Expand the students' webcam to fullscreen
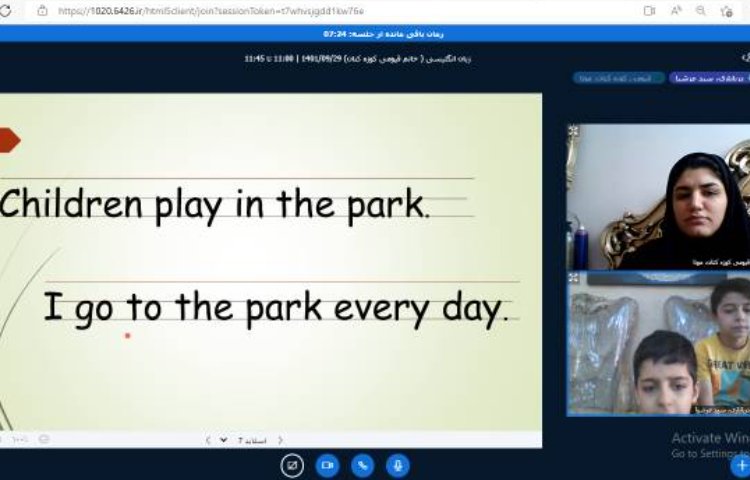Viewport: 750px width, 480px height. point(573,277)
